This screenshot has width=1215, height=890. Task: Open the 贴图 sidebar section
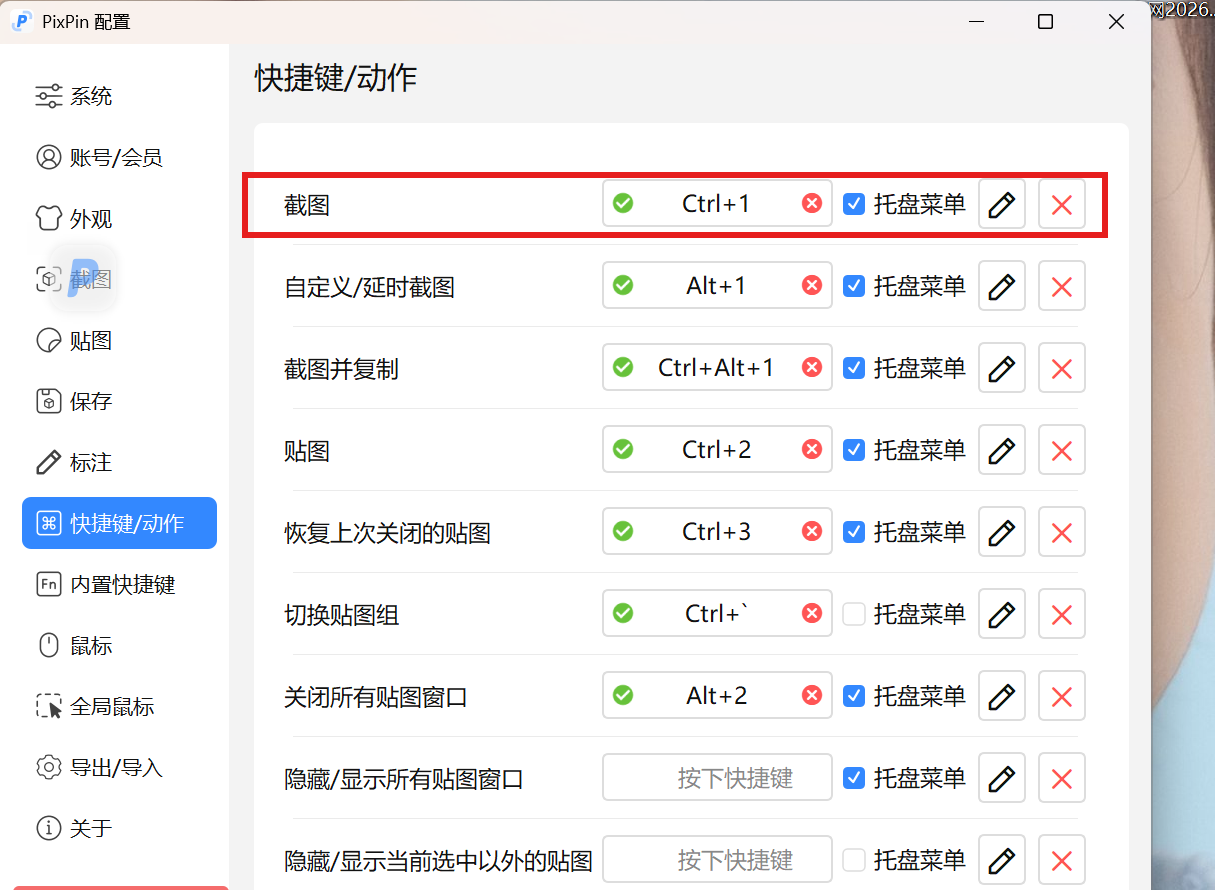(119, 341)
